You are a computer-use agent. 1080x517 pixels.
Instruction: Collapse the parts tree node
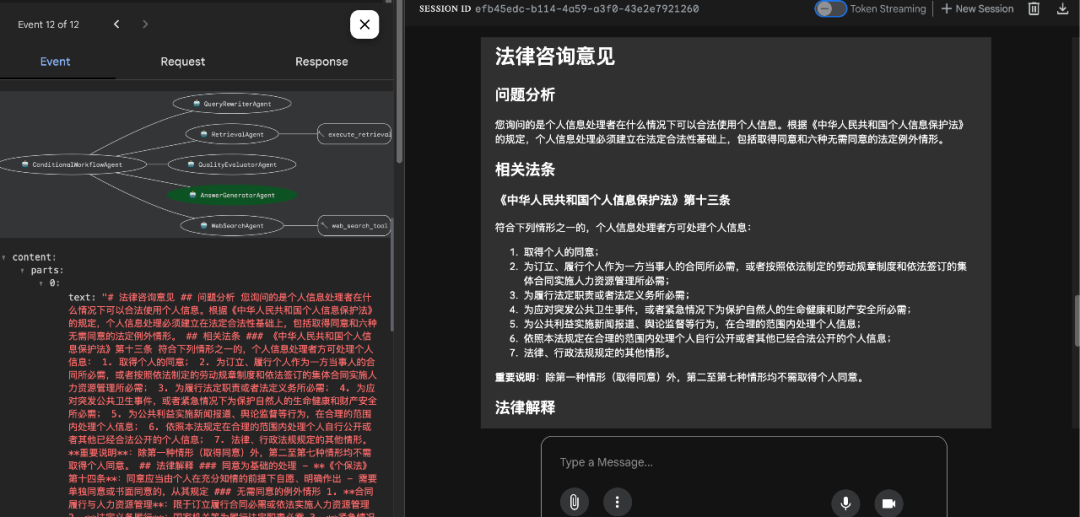tap(22, 270)
